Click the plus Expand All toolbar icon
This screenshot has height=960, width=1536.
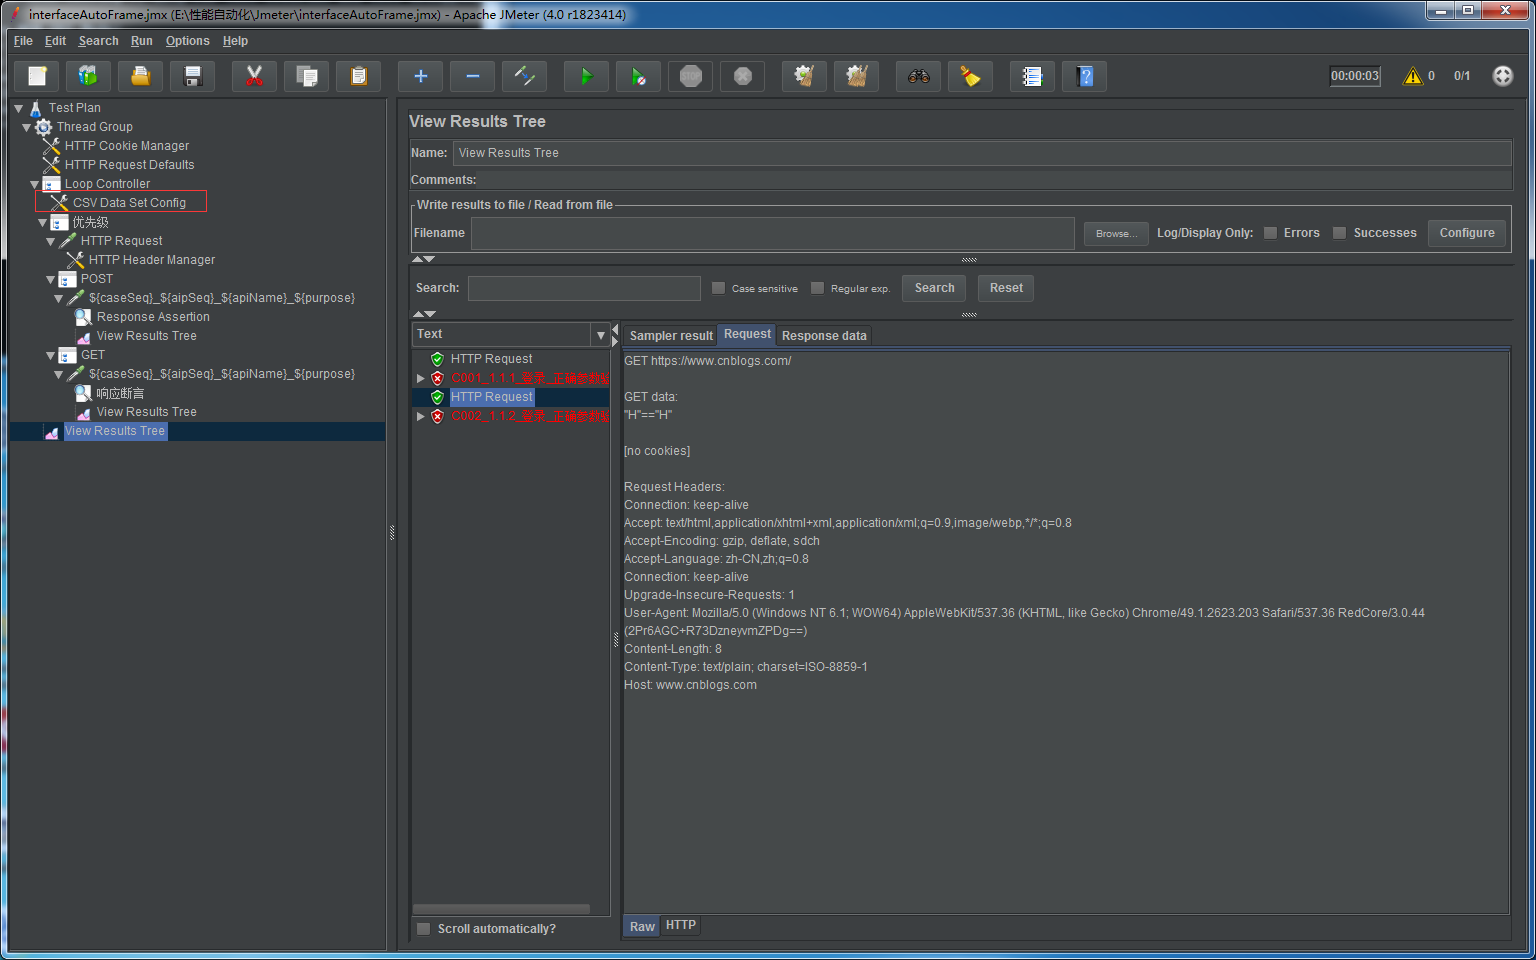click(x=421, y=76)
